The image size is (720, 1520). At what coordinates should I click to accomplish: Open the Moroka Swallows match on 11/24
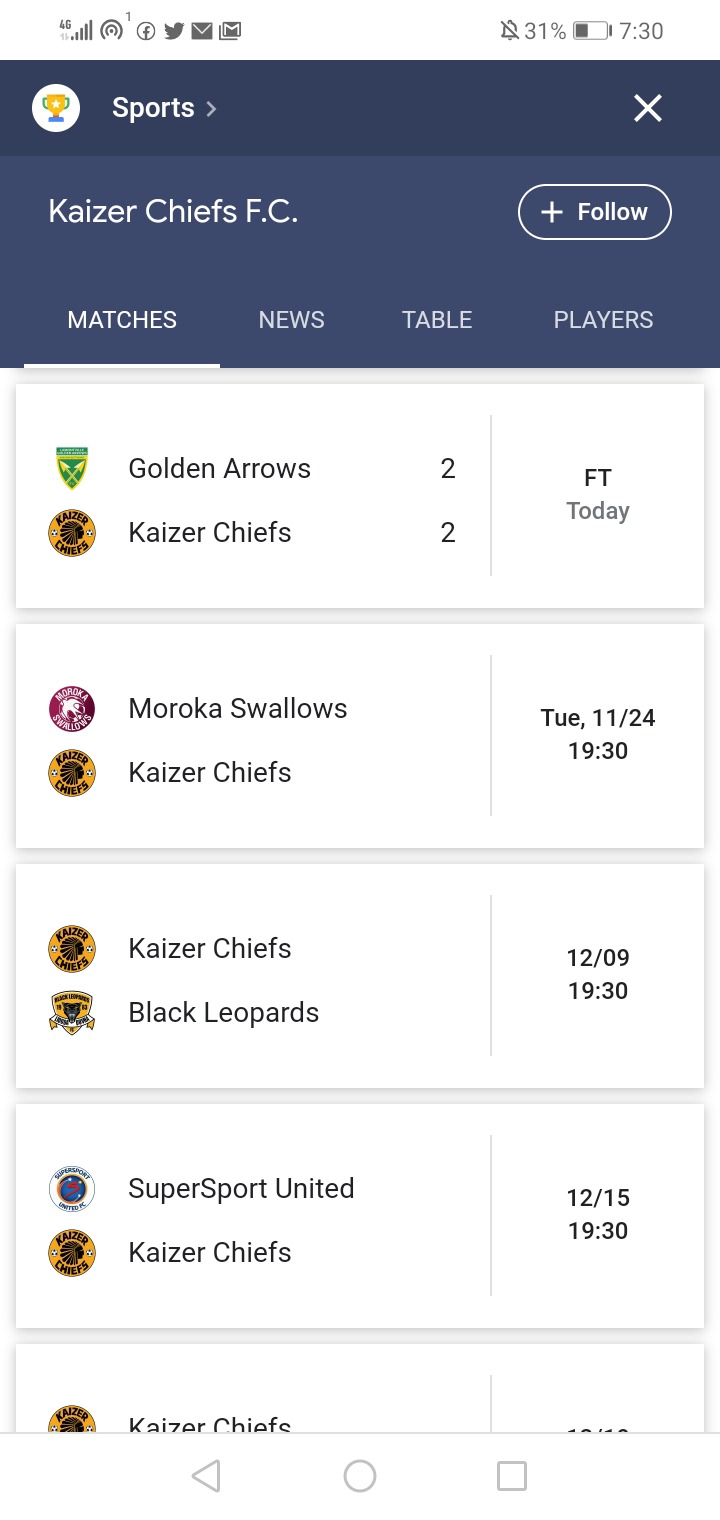point(360,736)
